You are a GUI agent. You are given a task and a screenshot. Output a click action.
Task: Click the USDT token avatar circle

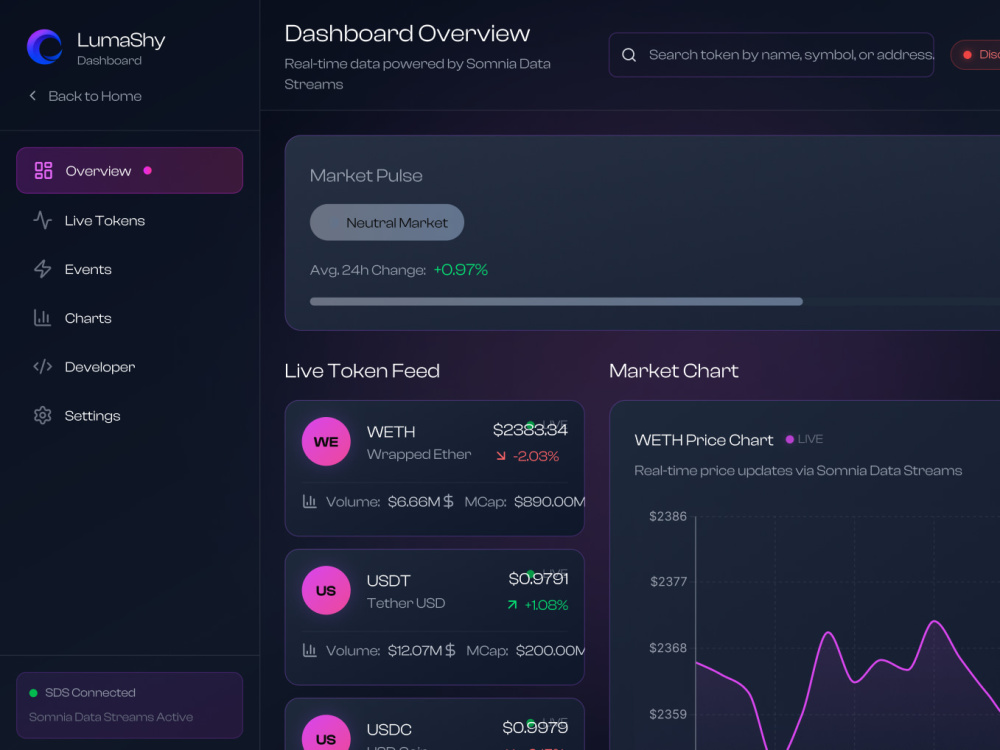(x=326, y=591)
